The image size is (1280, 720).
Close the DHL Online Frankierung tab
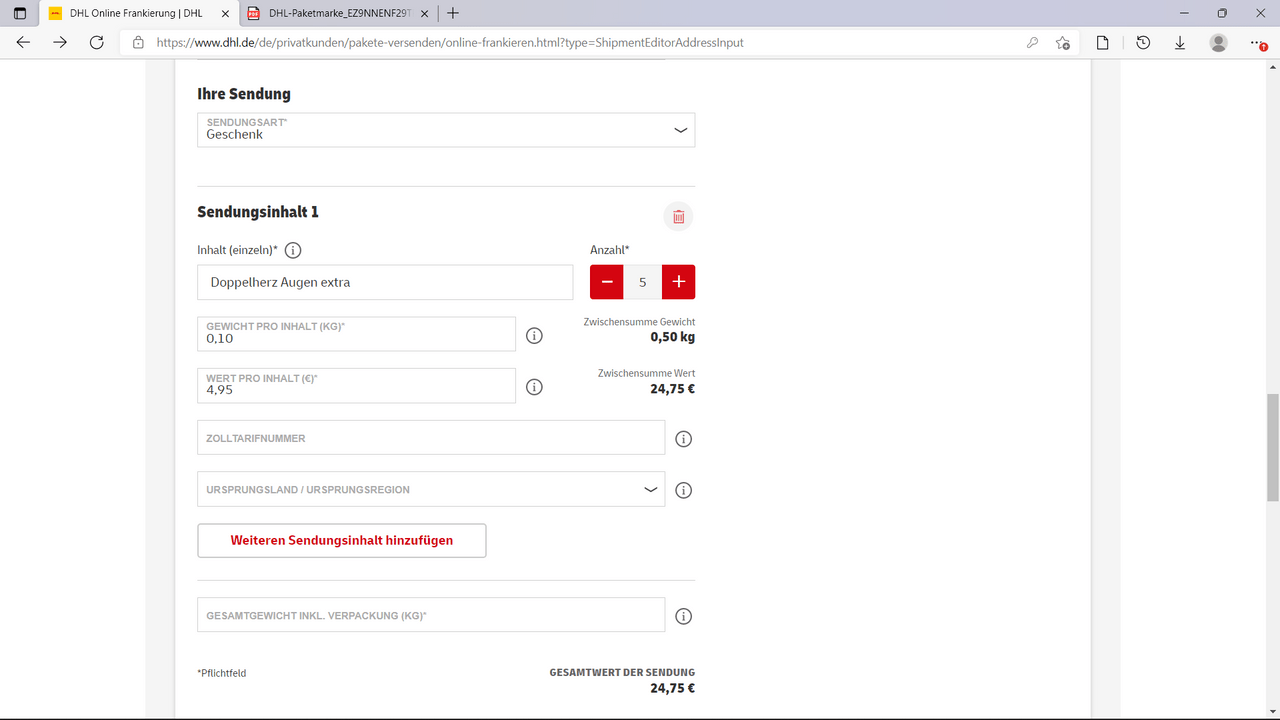click(225, 13)
